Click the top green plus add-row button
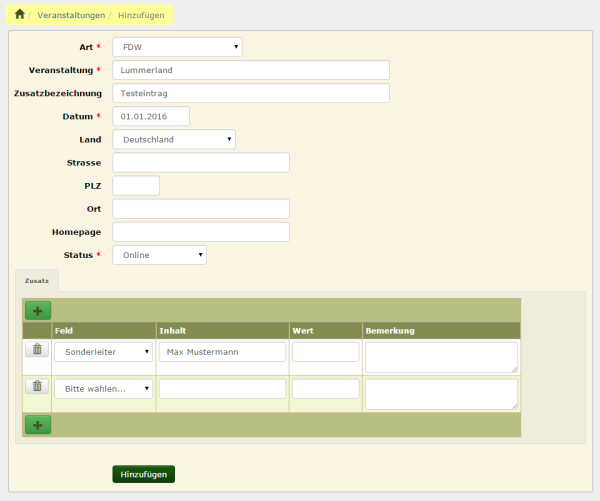Image resolution: width=600 pixels, height=501 pixels. coord(38,311)
